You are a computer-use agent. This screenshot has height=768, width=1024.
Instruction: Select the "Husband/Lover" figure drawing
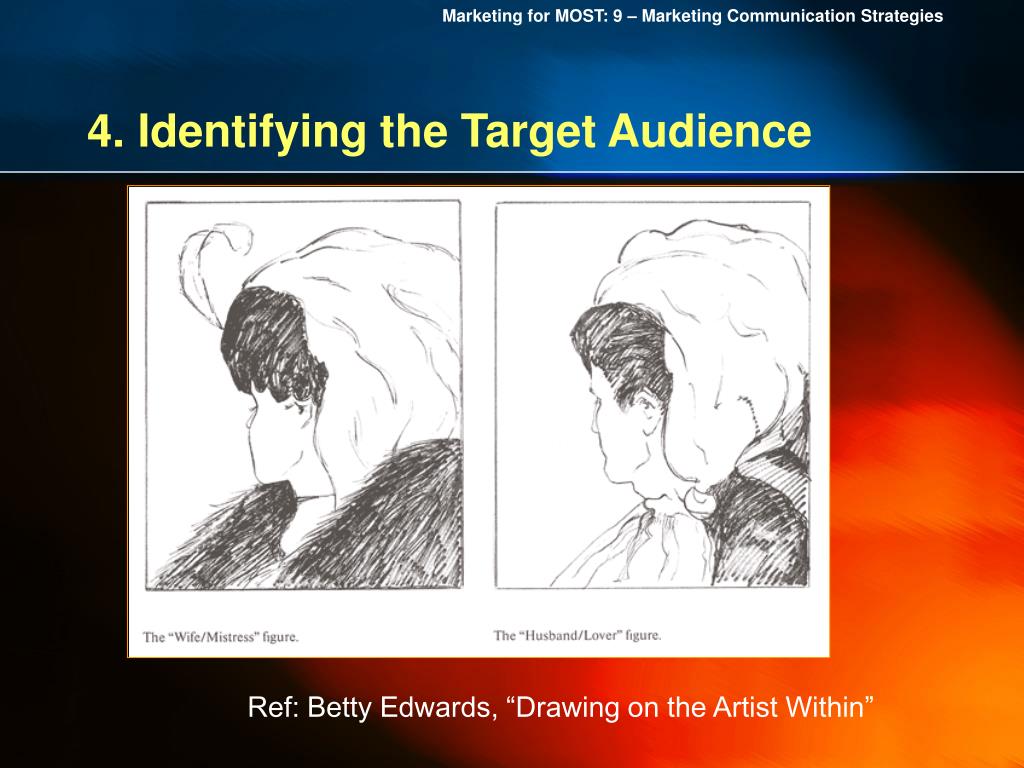coord(652,395)
